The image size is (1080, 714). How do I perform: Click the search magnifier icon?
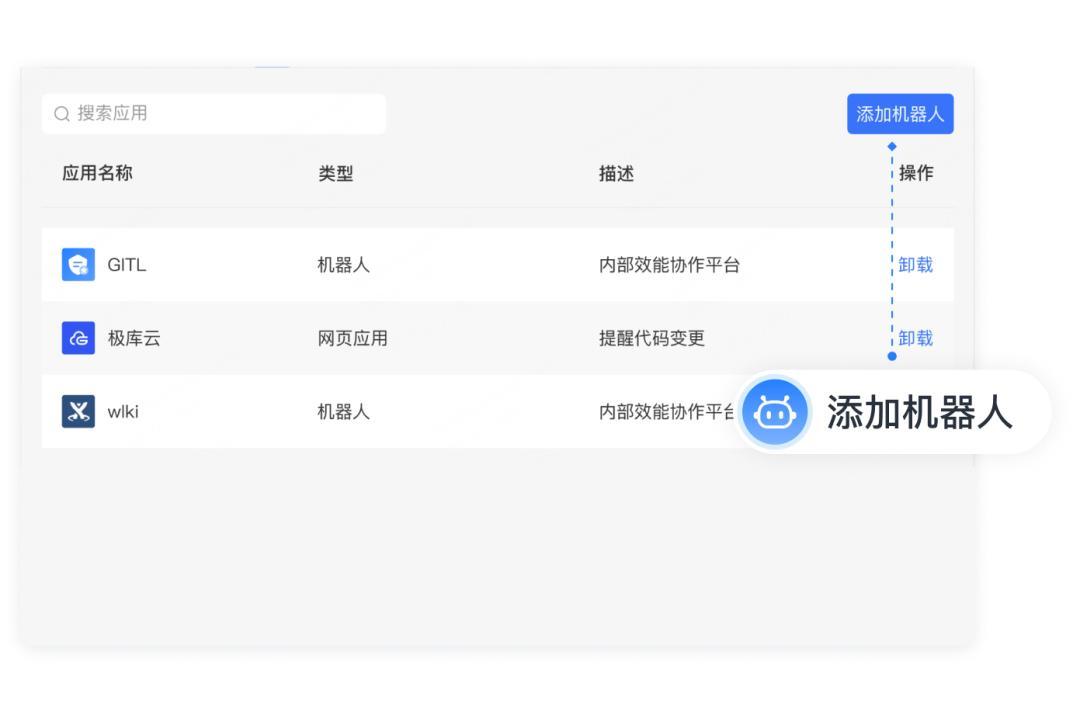pyautogui.click(x=62, y=114)
